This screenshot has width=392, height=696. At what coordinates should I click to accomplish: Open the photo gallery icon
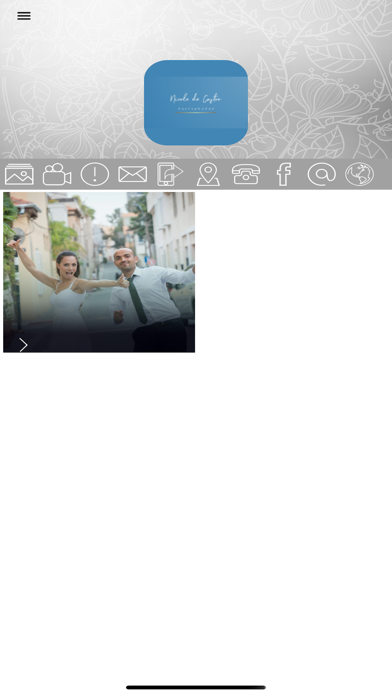click(x=19, y=174)
